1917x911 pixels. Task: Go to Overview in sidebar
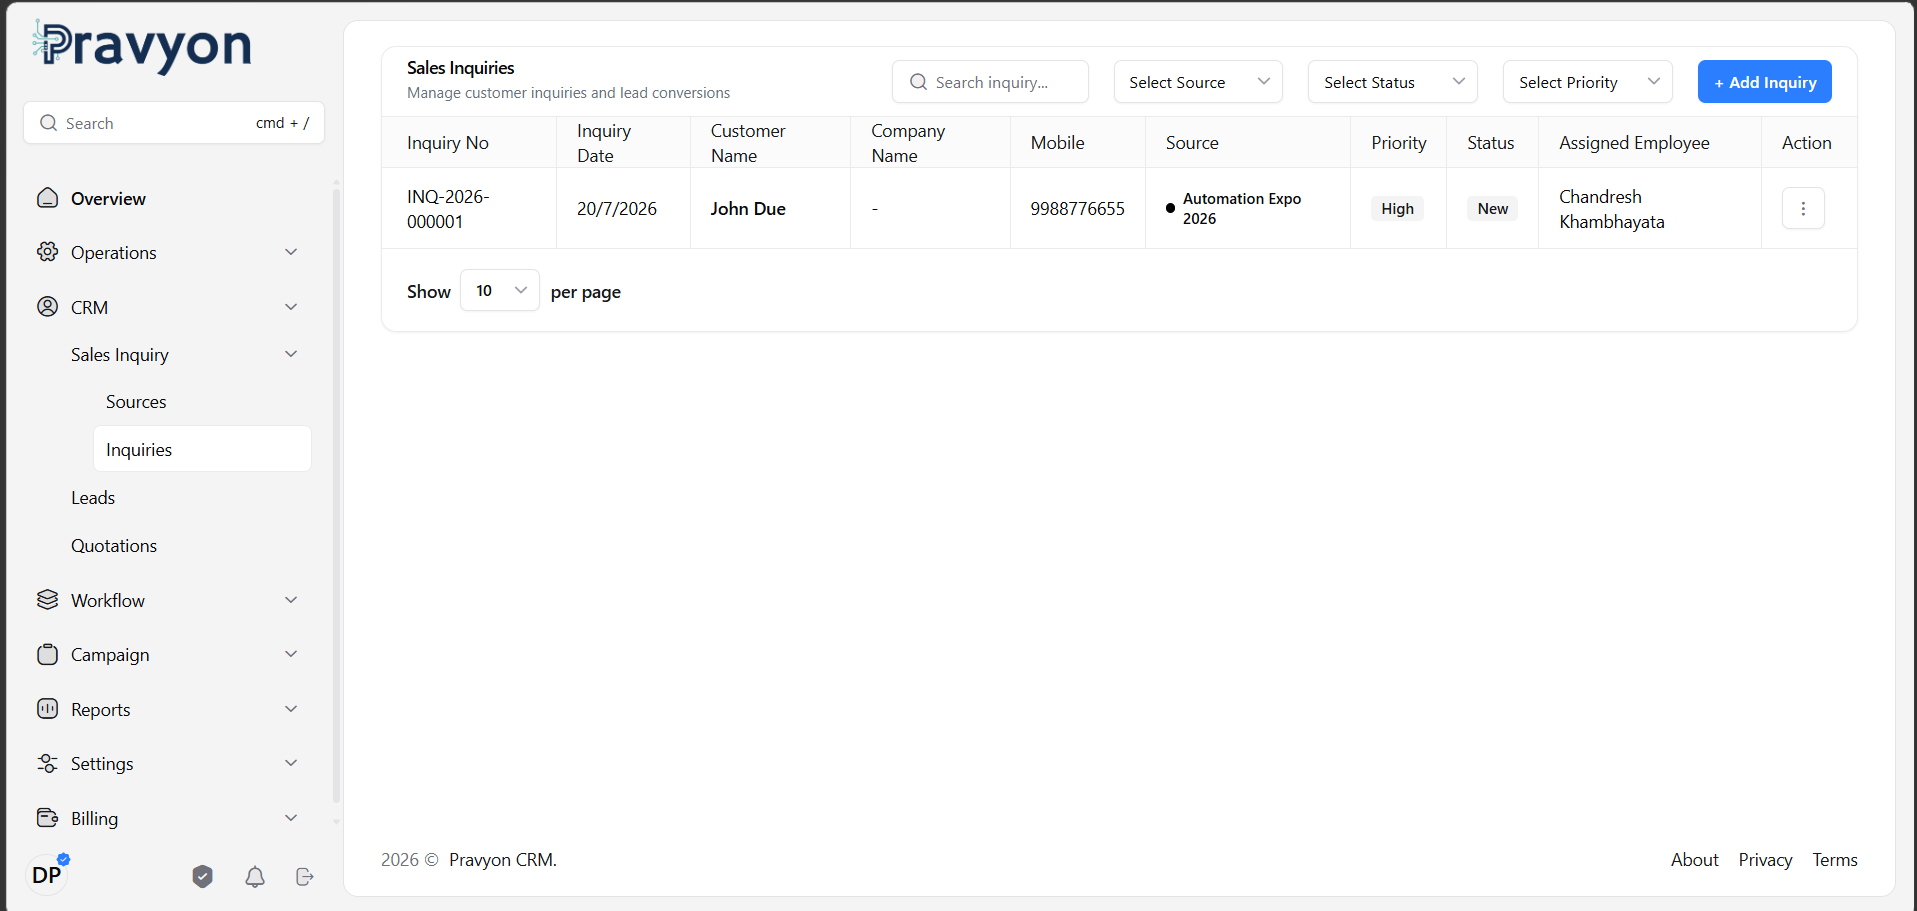[108, 198]
